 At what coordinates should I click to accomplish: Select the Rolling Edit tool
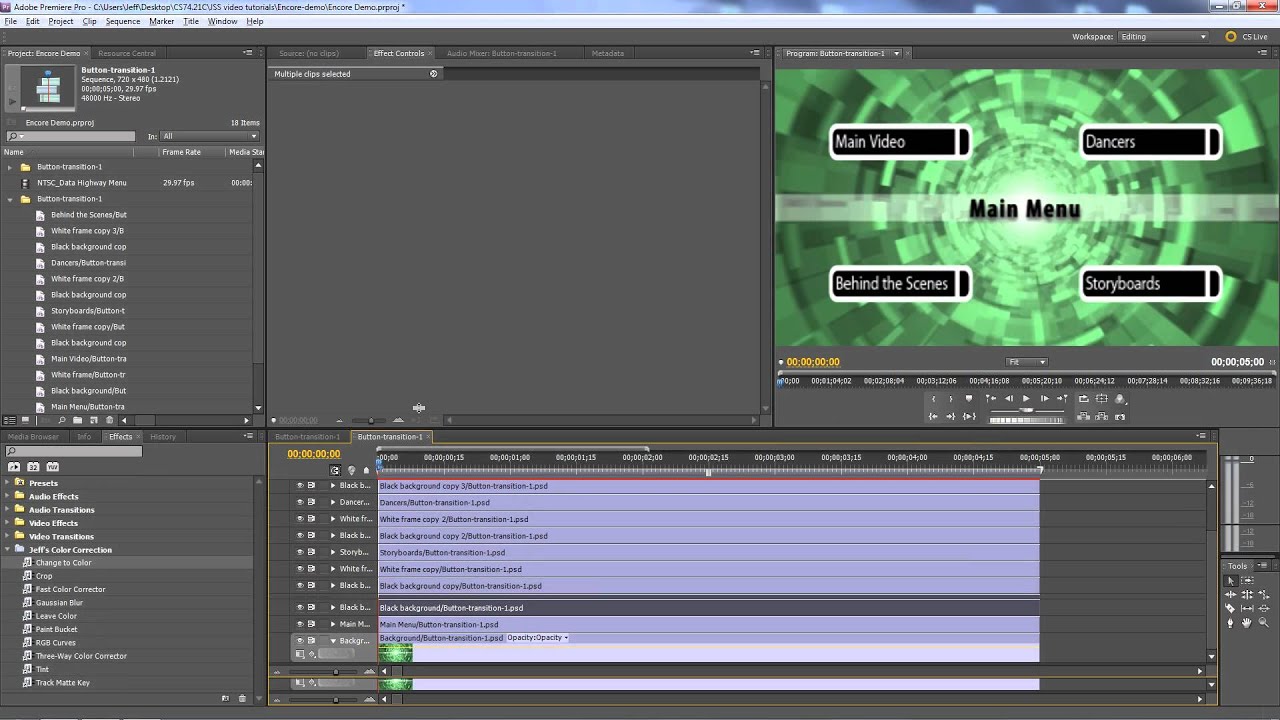point(1247,594)
